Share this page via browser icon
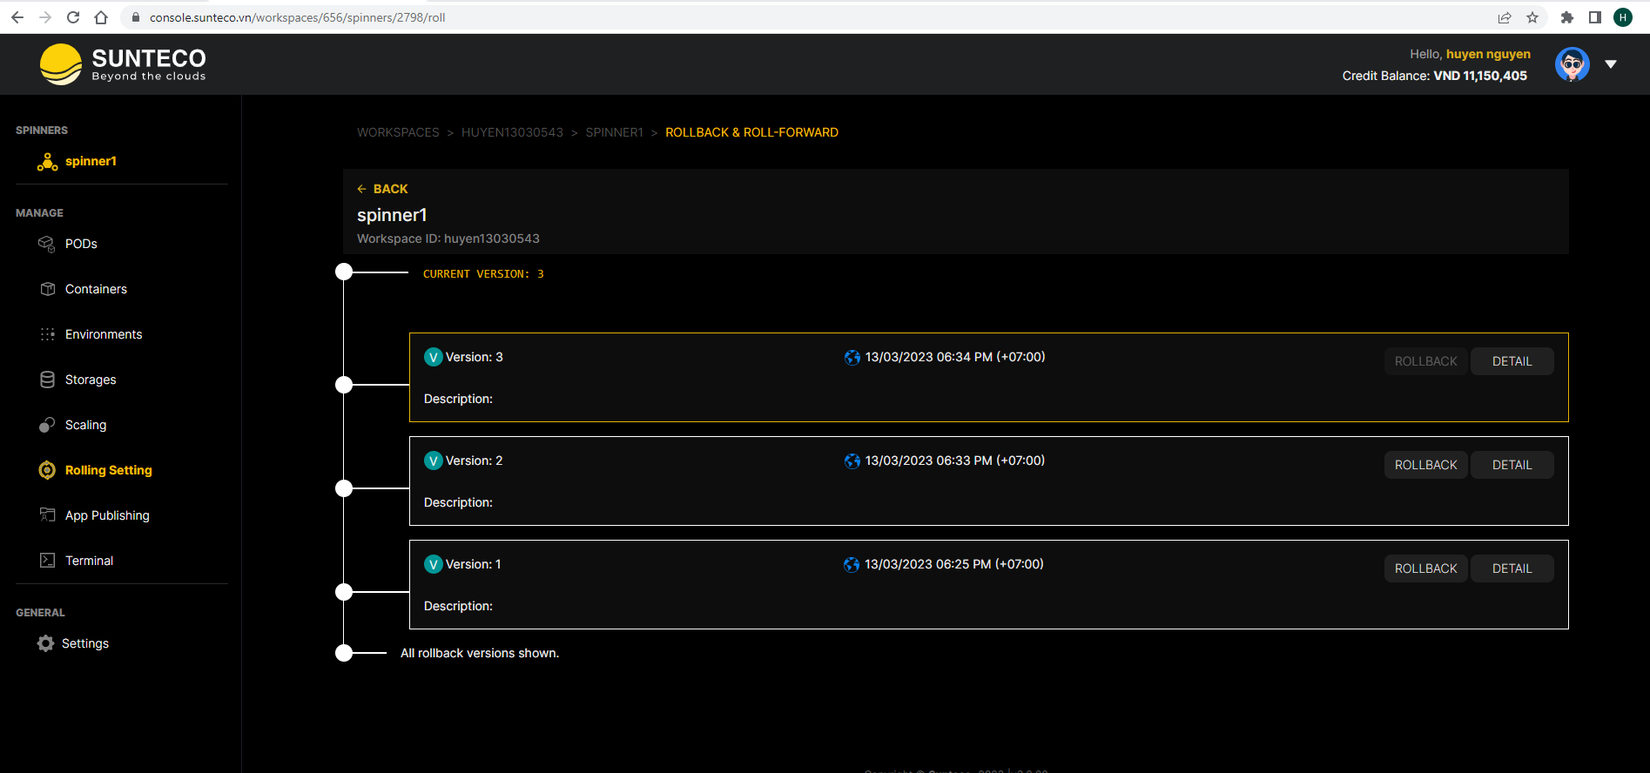 [x=1504, y=17]
